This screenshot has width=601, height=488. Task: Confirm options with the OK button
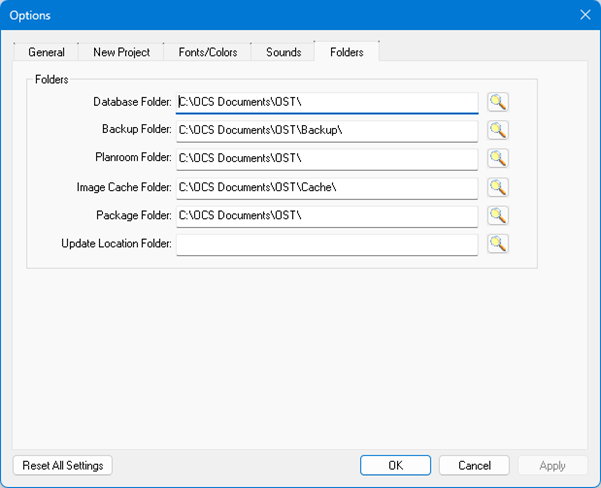(x=395, y=465)
